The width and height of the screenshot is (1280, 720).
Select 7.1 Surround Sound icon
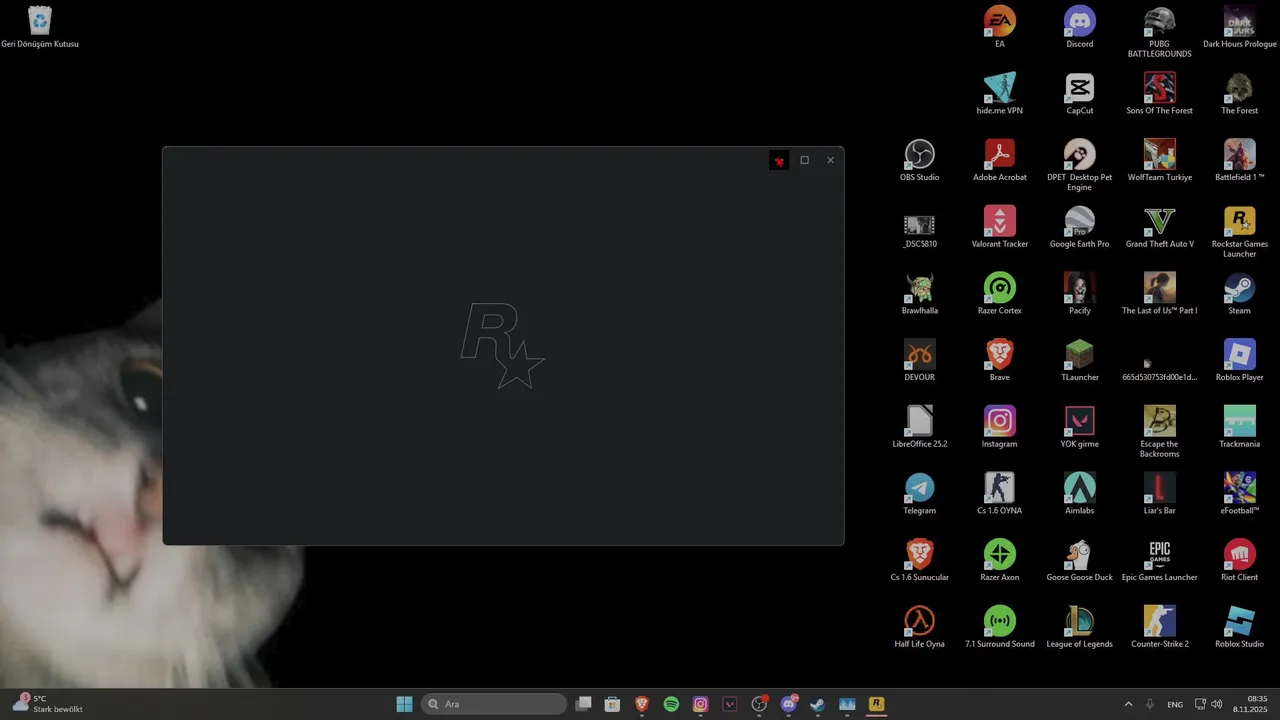(1000, 627)
